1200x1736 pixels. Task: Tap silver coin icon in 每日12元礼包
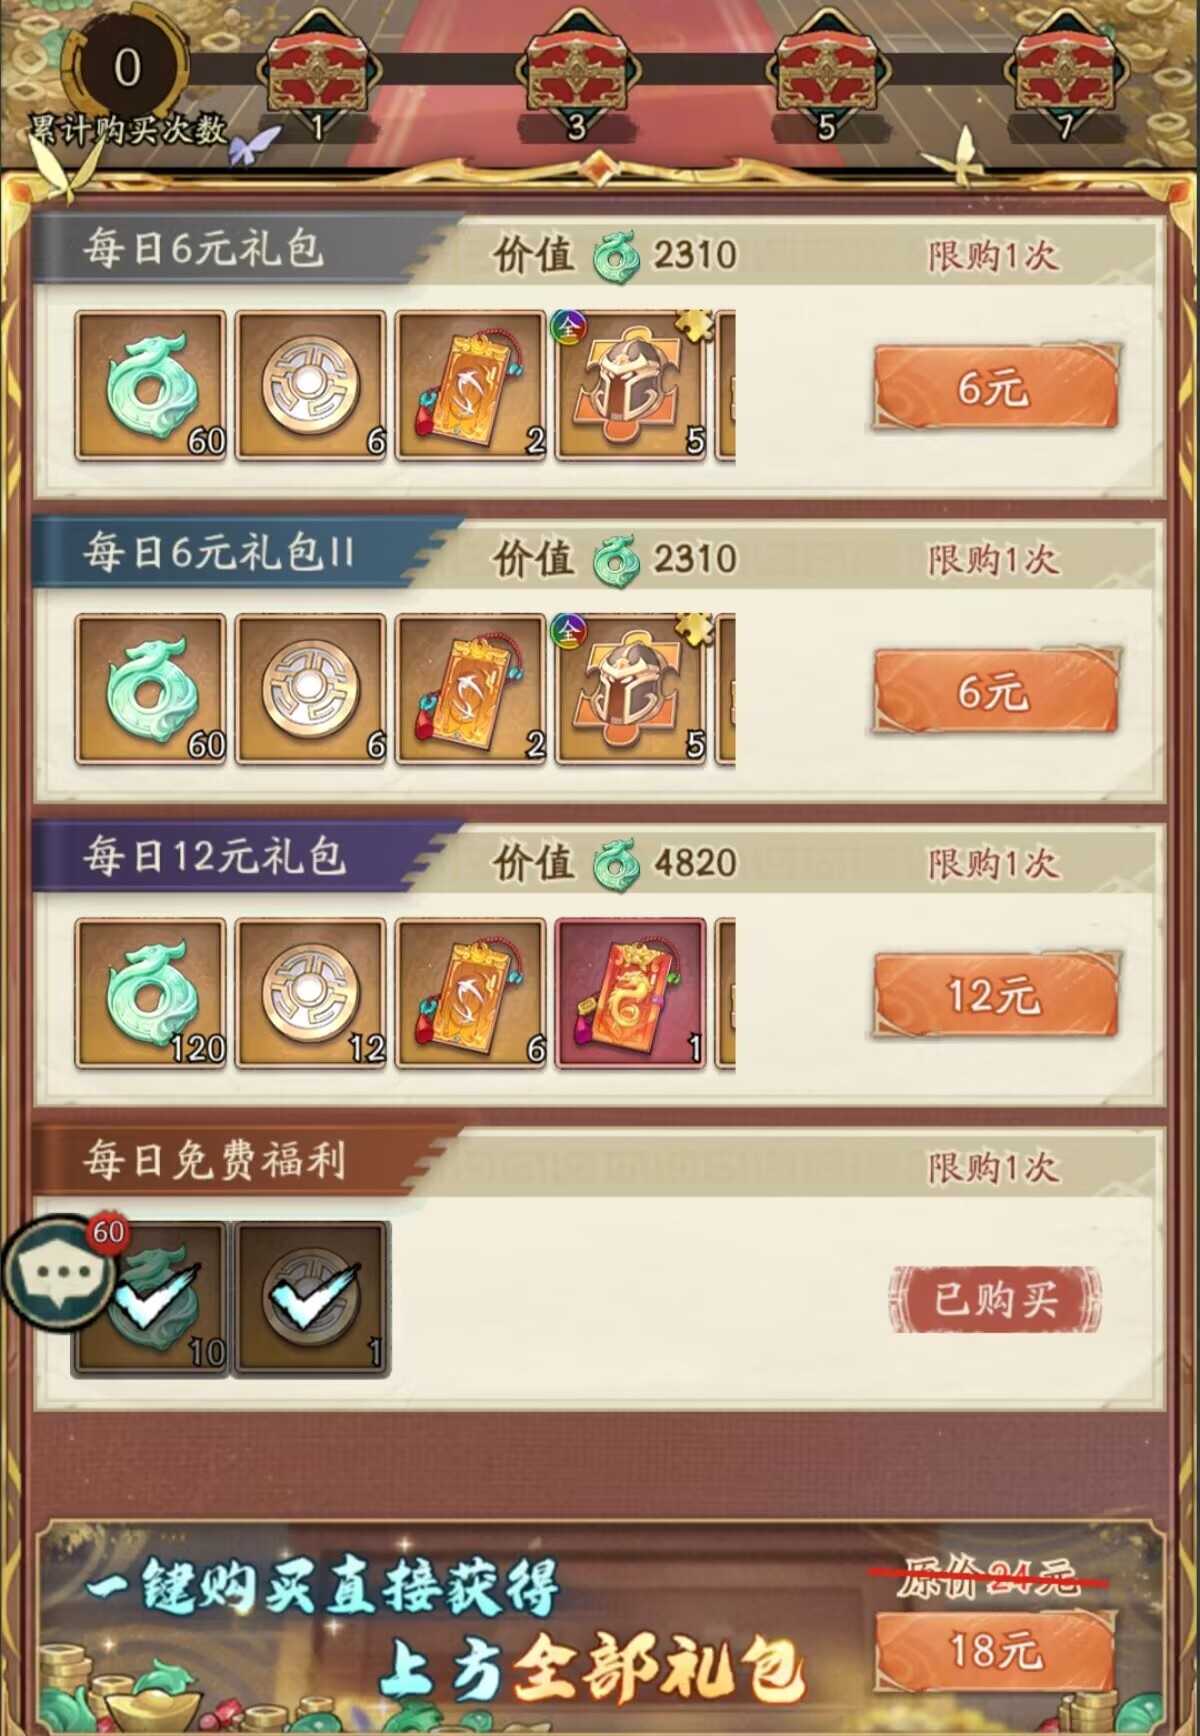(311, 994)
